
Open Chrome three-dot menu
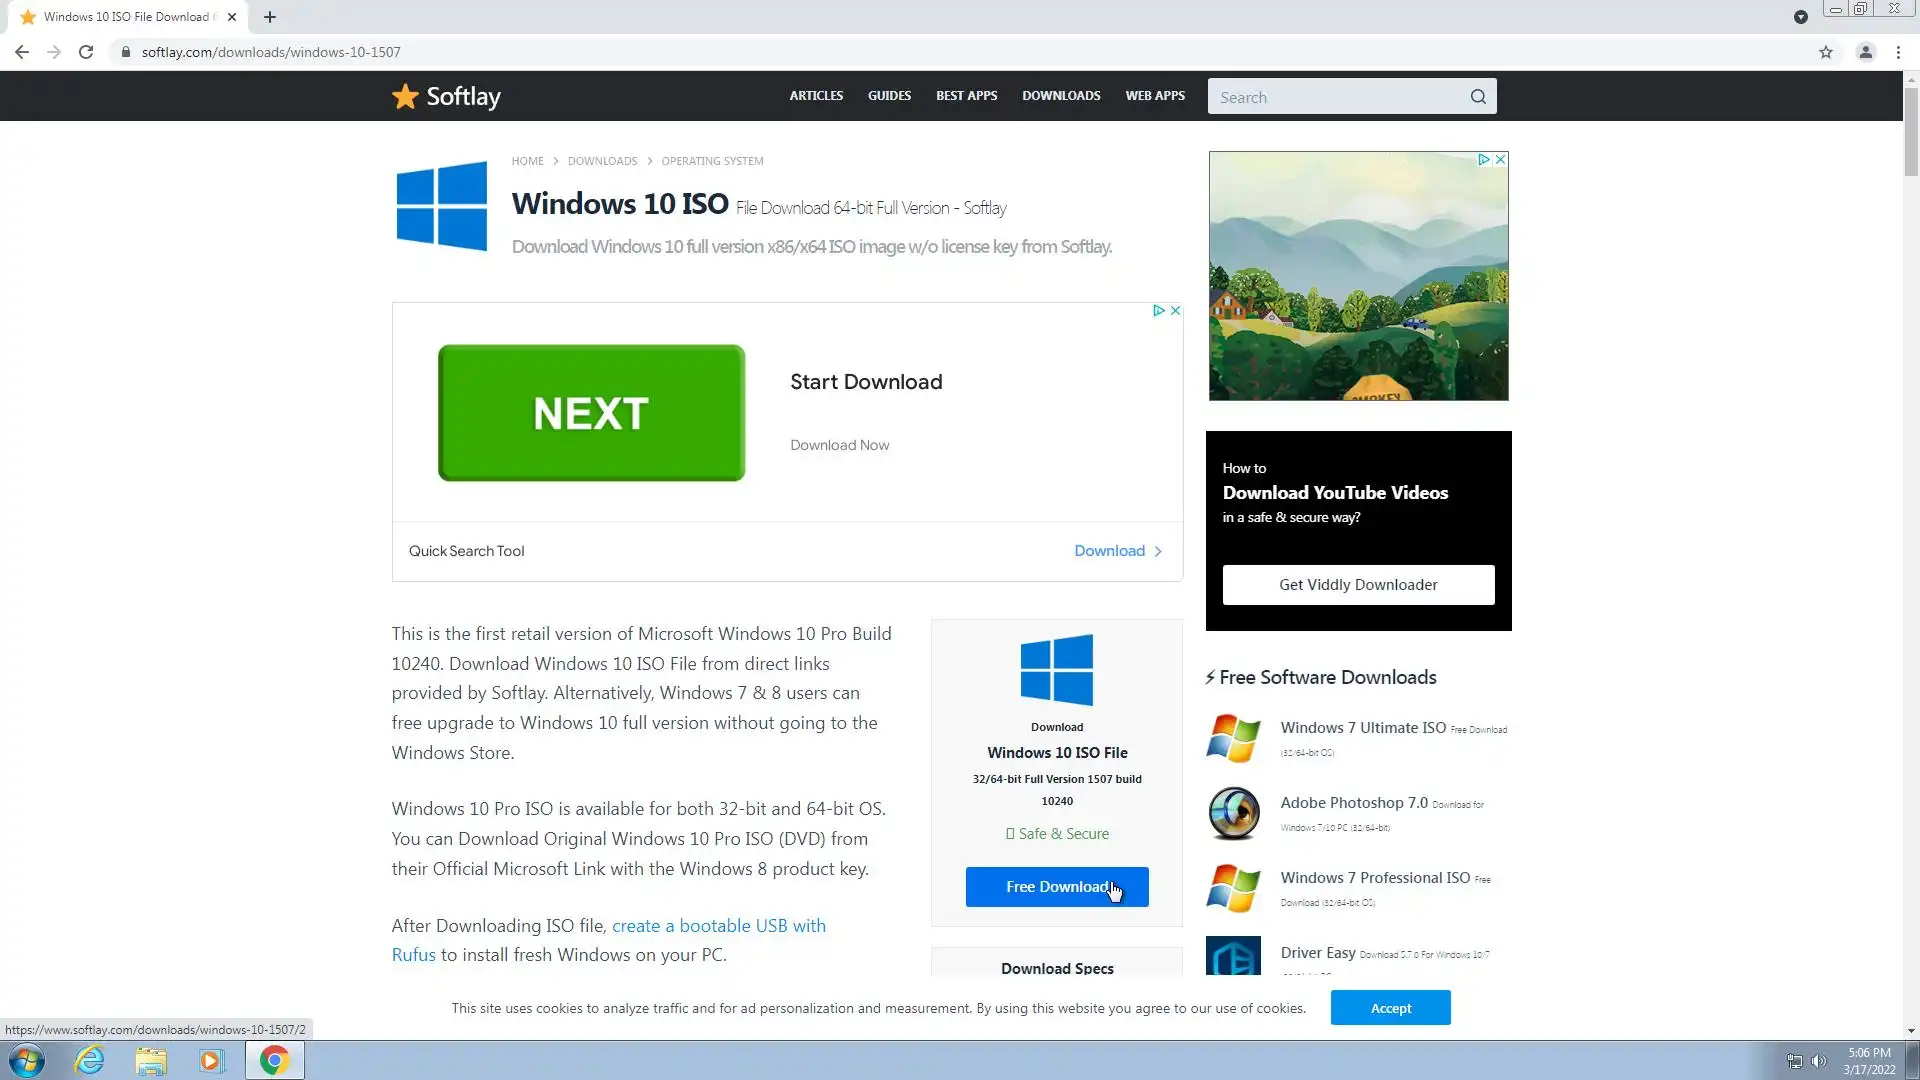tap(1898, 52)
